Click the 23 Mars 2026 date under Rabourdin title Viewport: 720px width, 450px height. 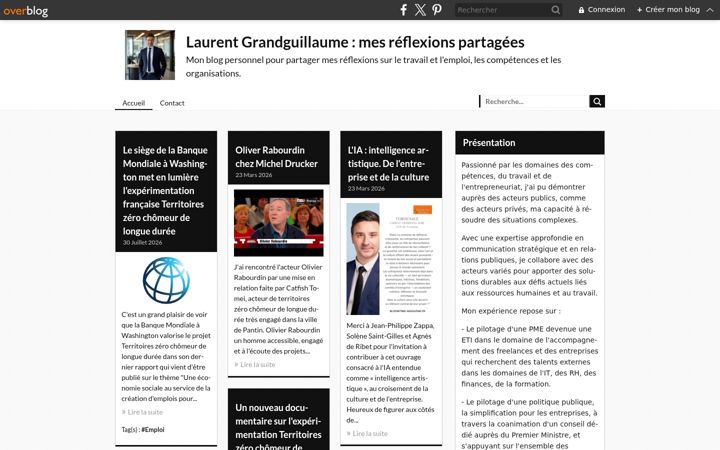pyautogui.click(x=253, y=175)
